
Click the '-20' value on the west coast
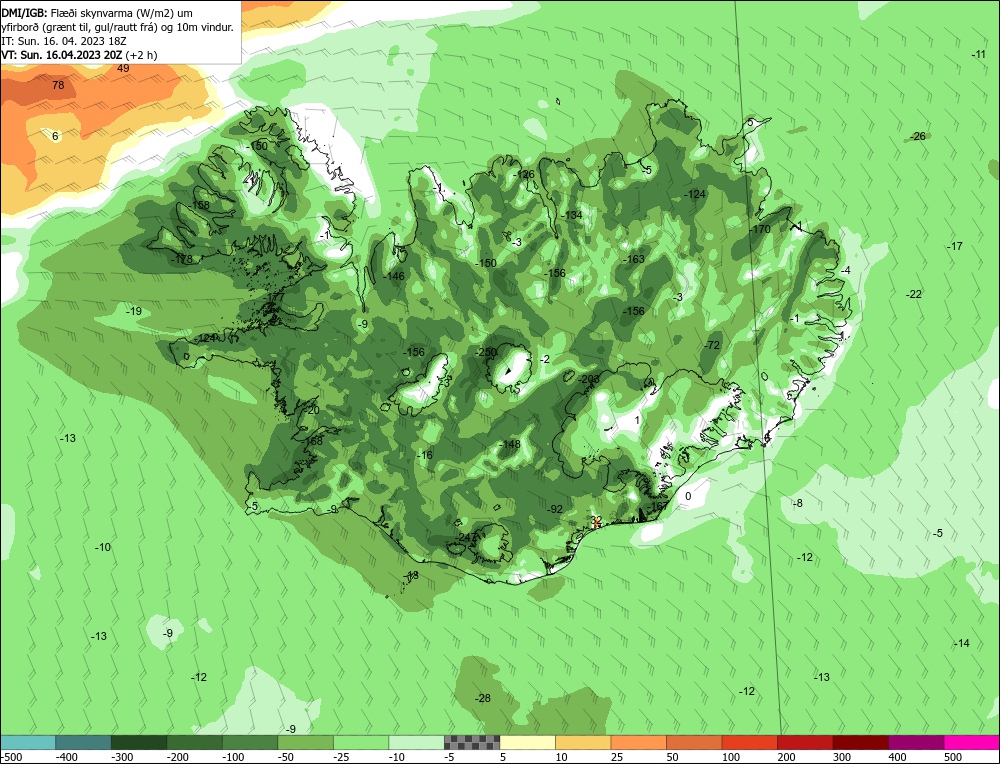pyautogui.click(x=311, y=410)
